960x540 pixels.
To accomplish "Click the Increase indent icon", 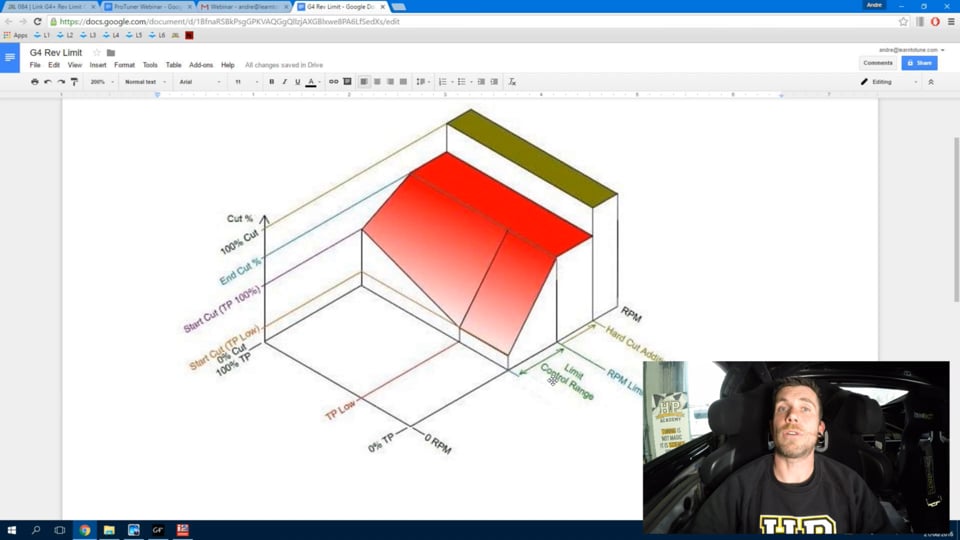I will click(494, 81).
